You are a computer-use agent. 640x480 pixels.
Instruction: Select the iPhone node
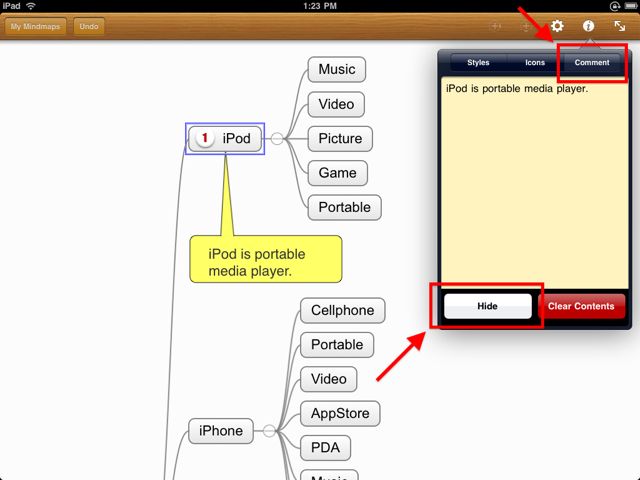point(221,431)
